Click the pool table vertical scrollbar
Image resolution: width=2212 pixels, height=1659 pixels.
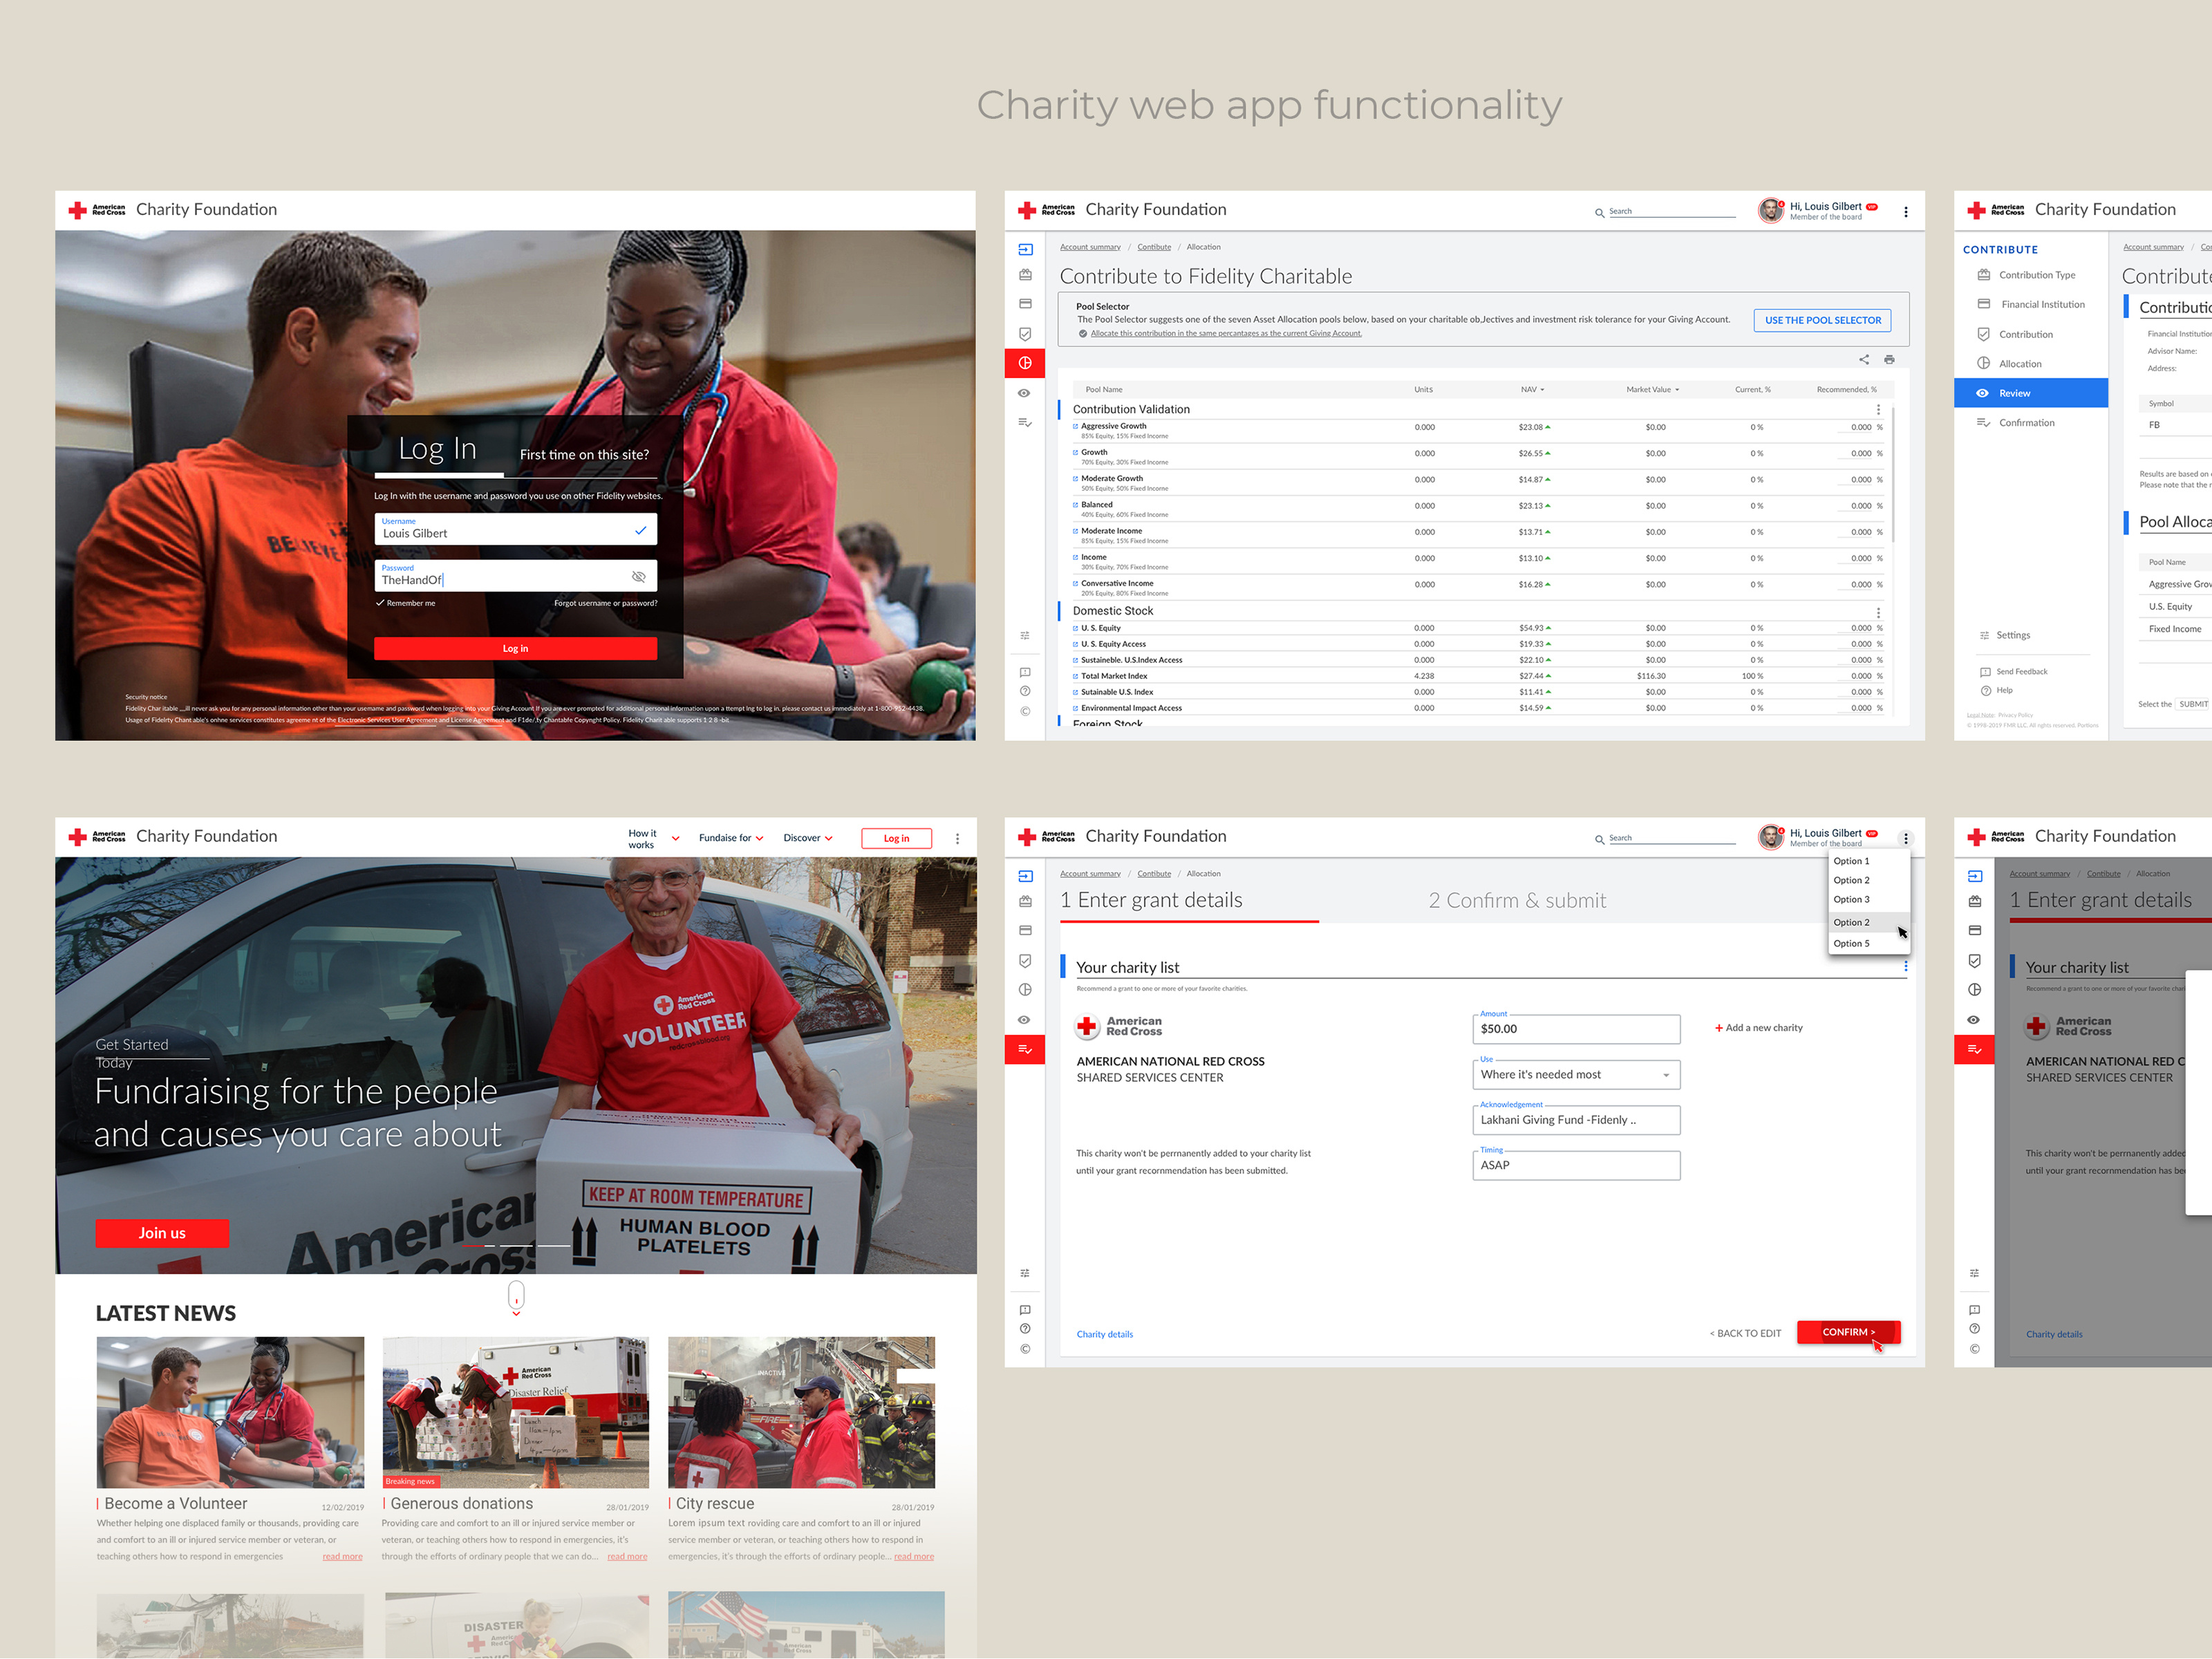pos(1893,475)
